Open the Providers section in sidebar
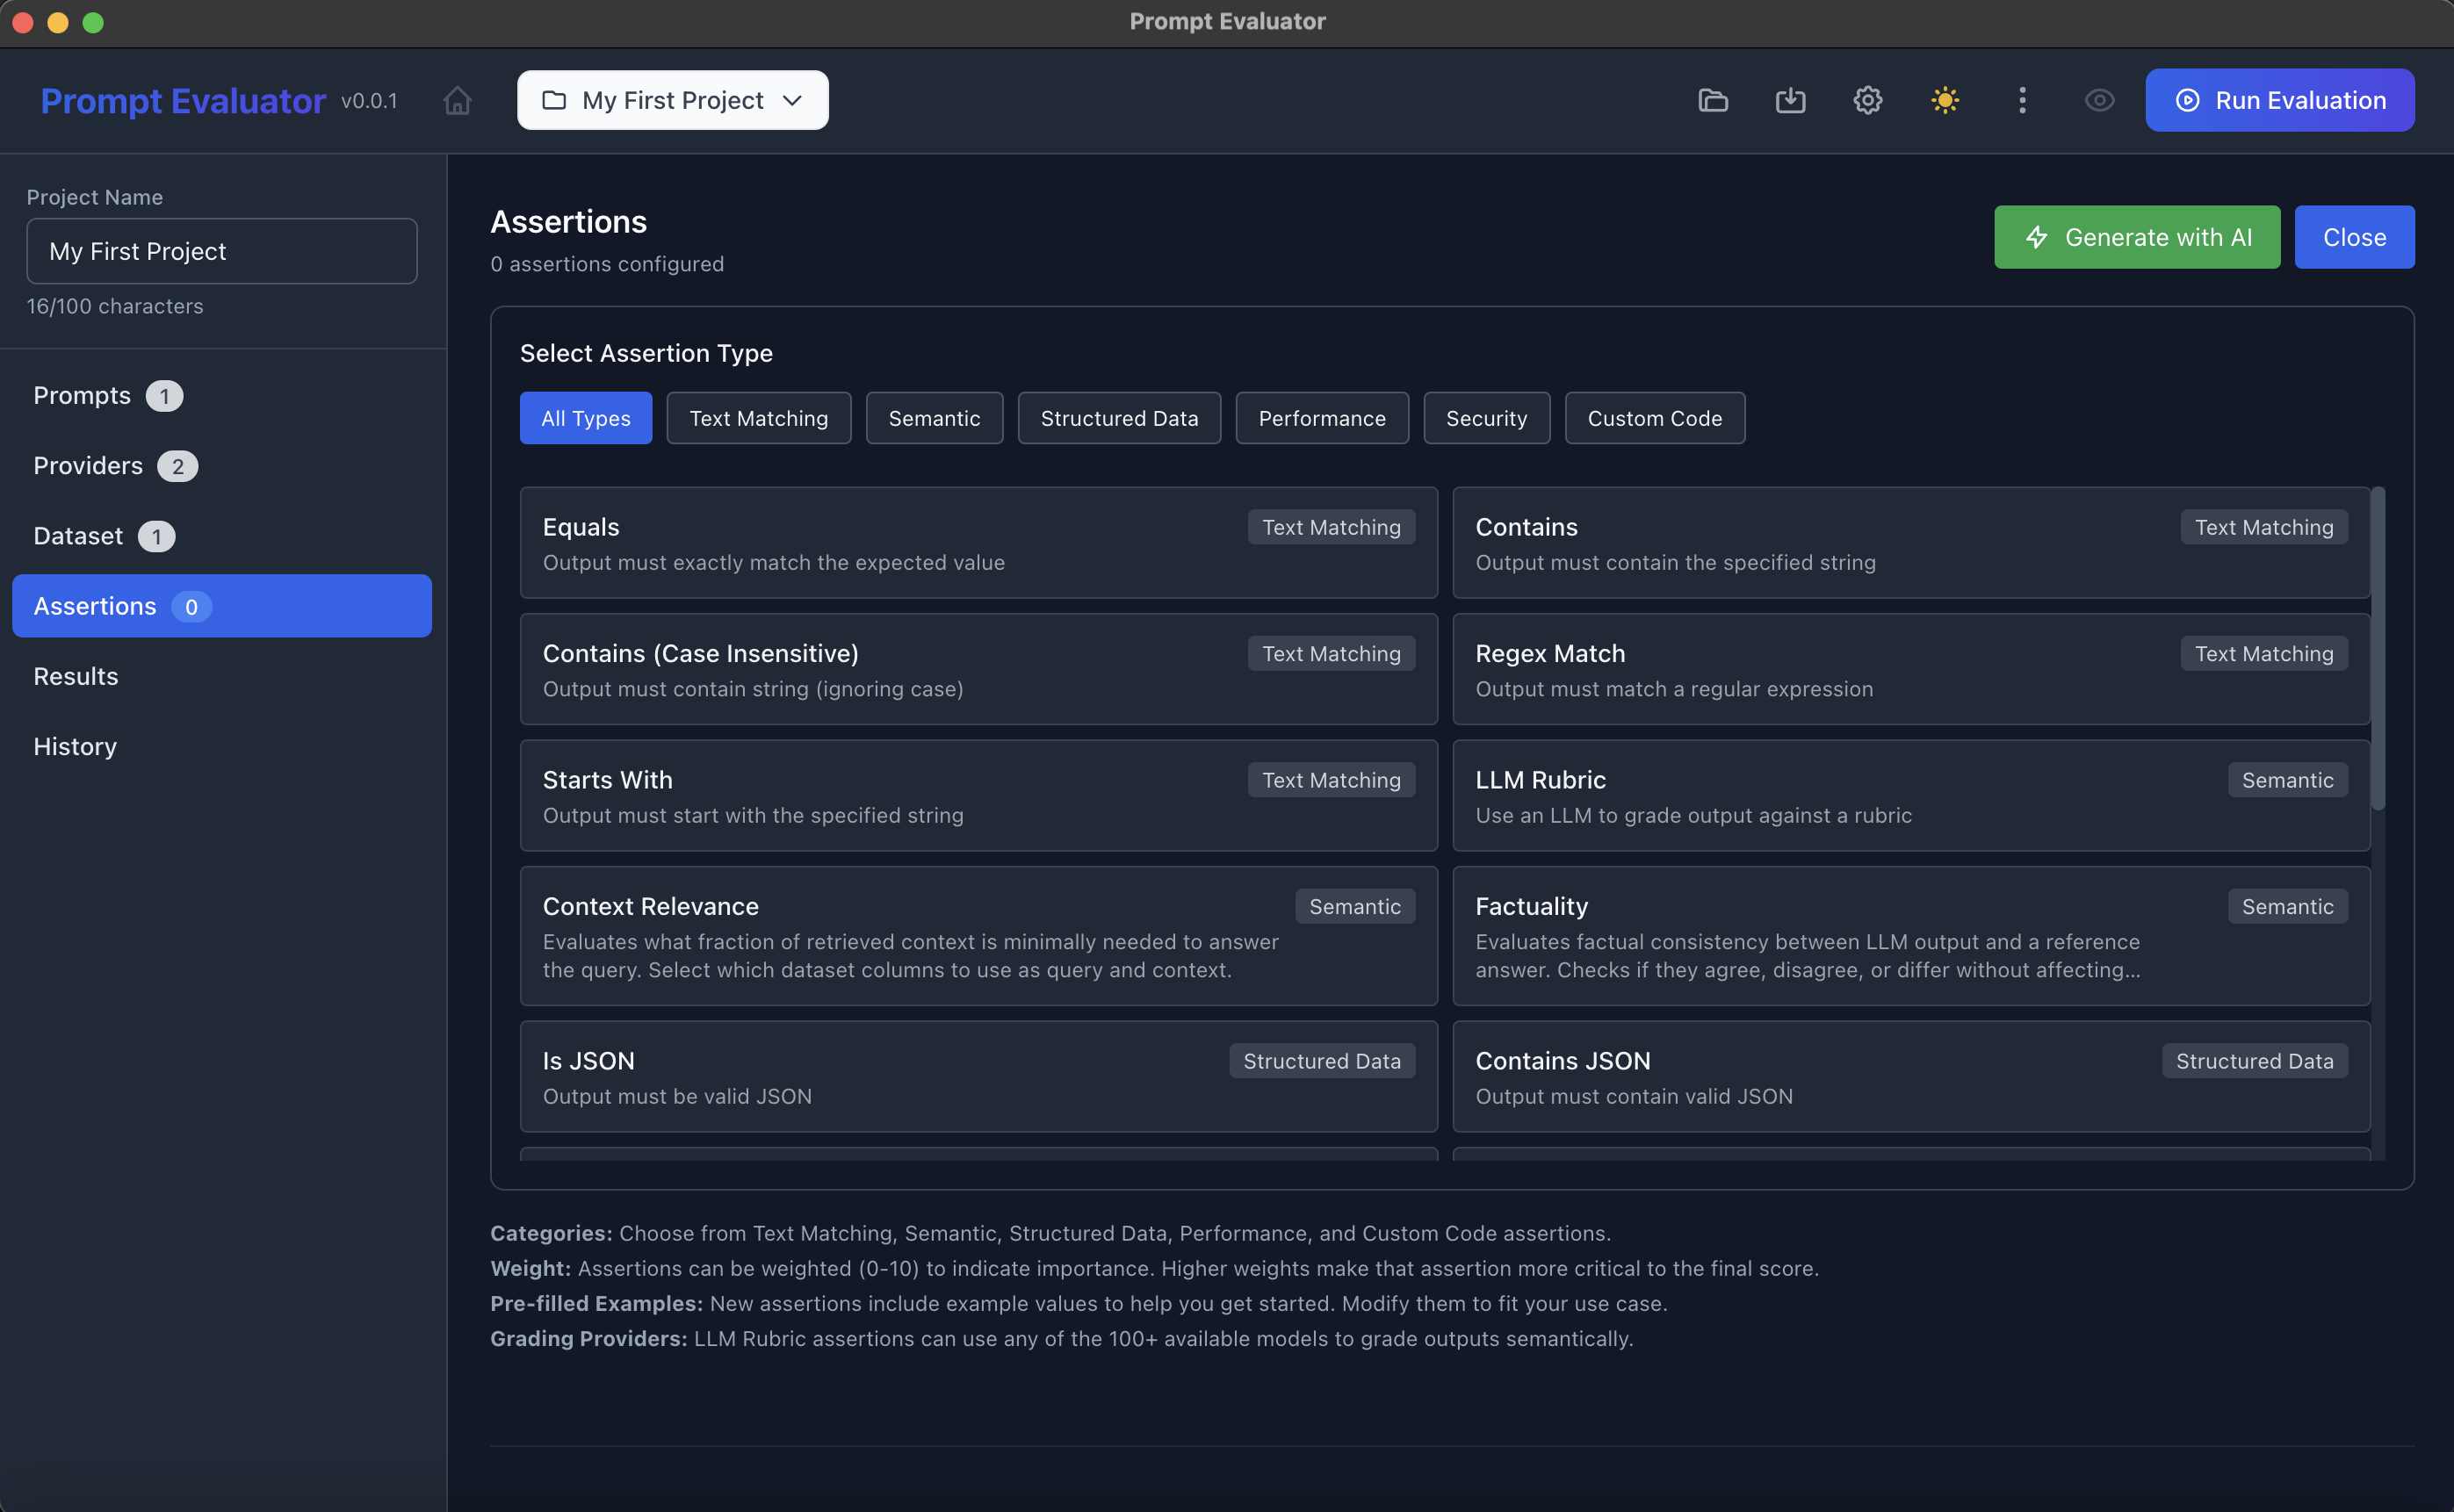Image resolution: width=2454 pixels, height=1512 pixels. tap(87, 465)
